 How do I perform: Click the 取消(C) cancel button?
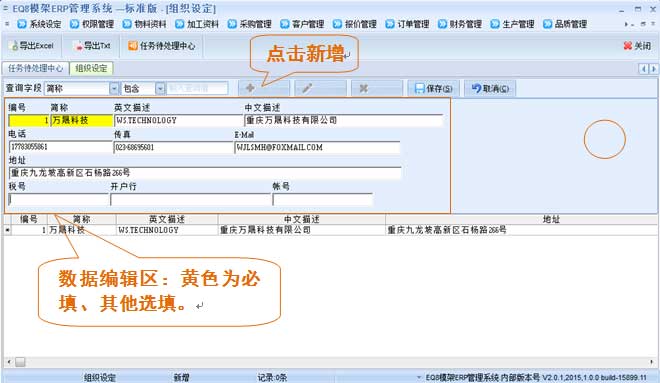pos(490,88)
